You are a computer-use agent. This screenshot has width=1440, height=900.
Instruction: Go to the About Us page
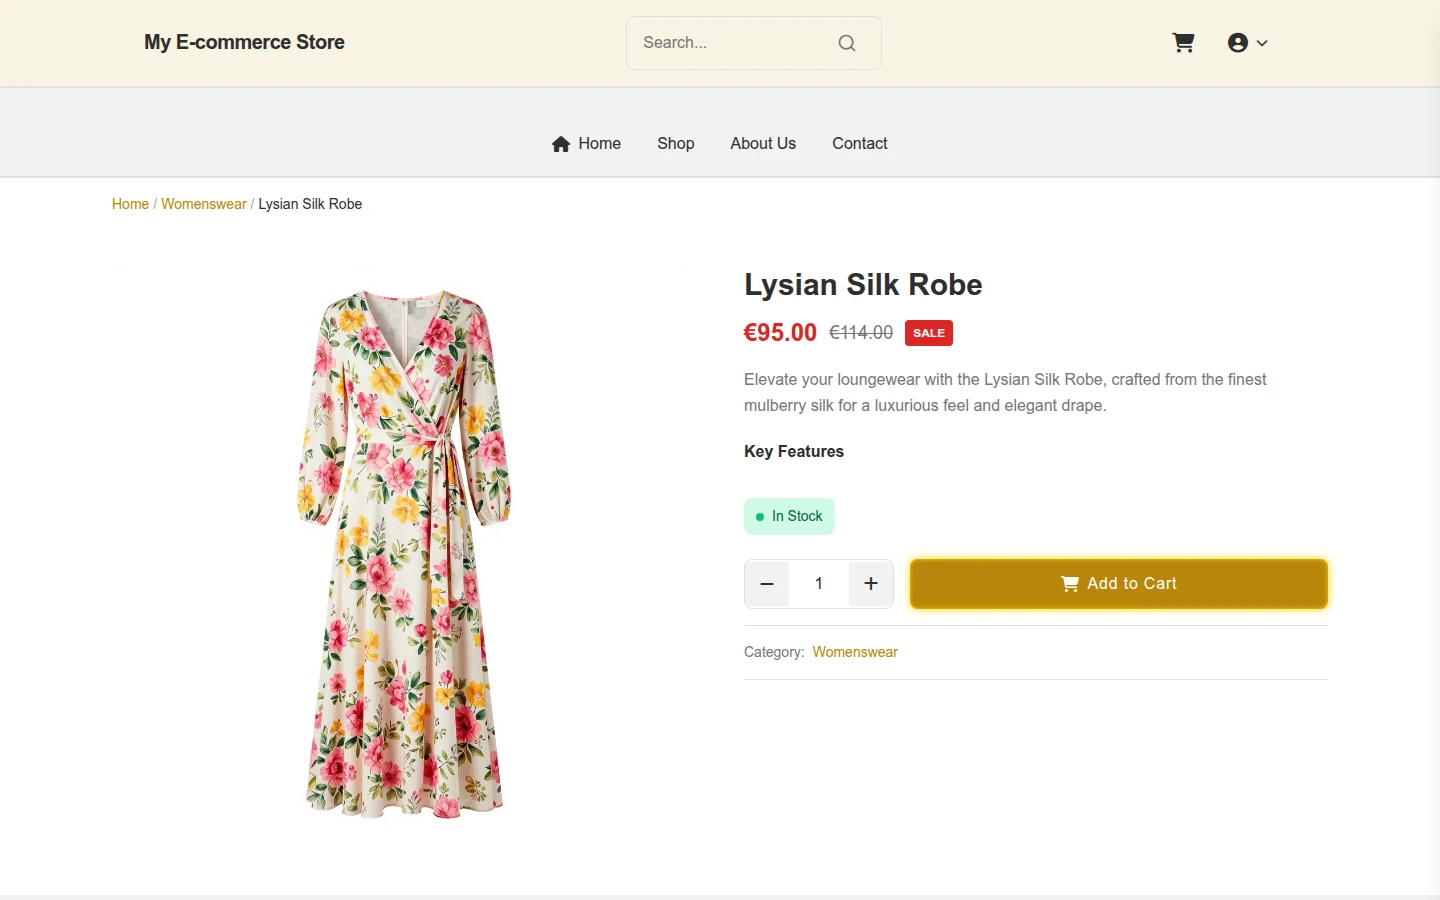(x=763, y=144)
